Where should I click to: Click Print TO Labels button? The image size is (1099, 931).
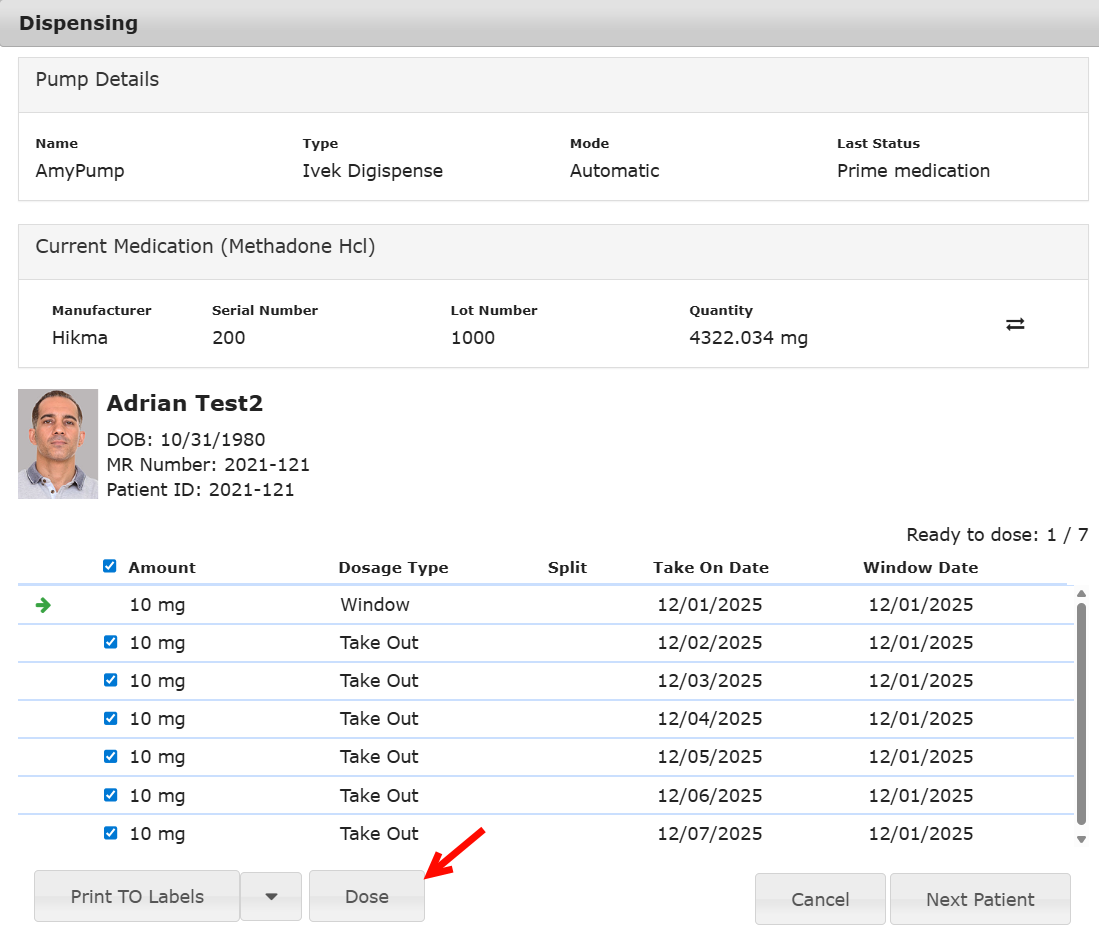pos(137,897)
